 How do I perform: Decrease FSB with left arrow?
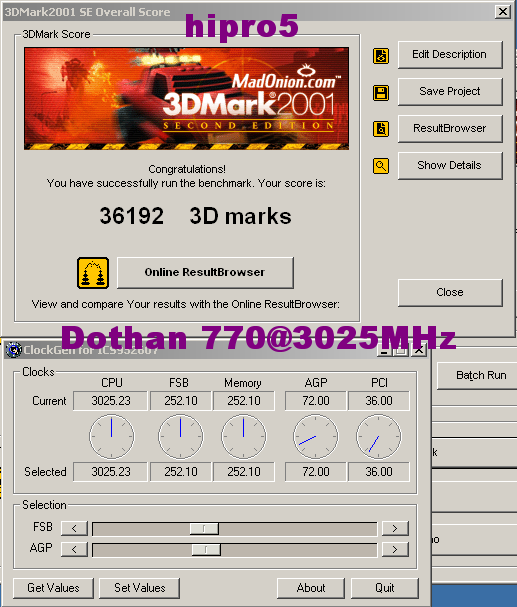click(74, 528)
